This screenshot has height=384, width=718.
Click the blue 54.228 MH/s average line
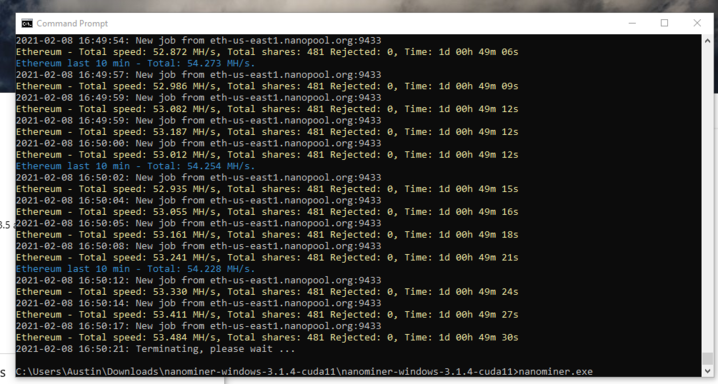pyautogui.click(x=136, y=269)
